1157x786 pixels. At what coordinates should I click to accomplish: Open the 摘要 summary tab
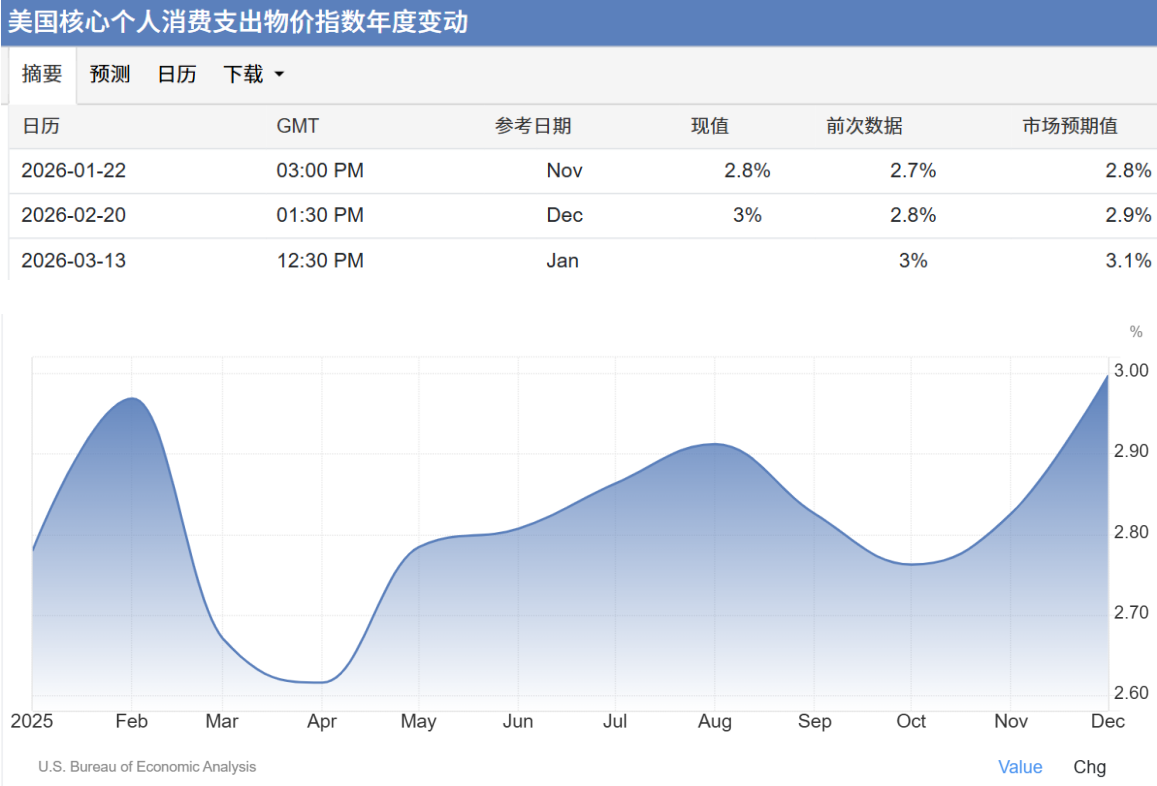[x=42, y=75]
